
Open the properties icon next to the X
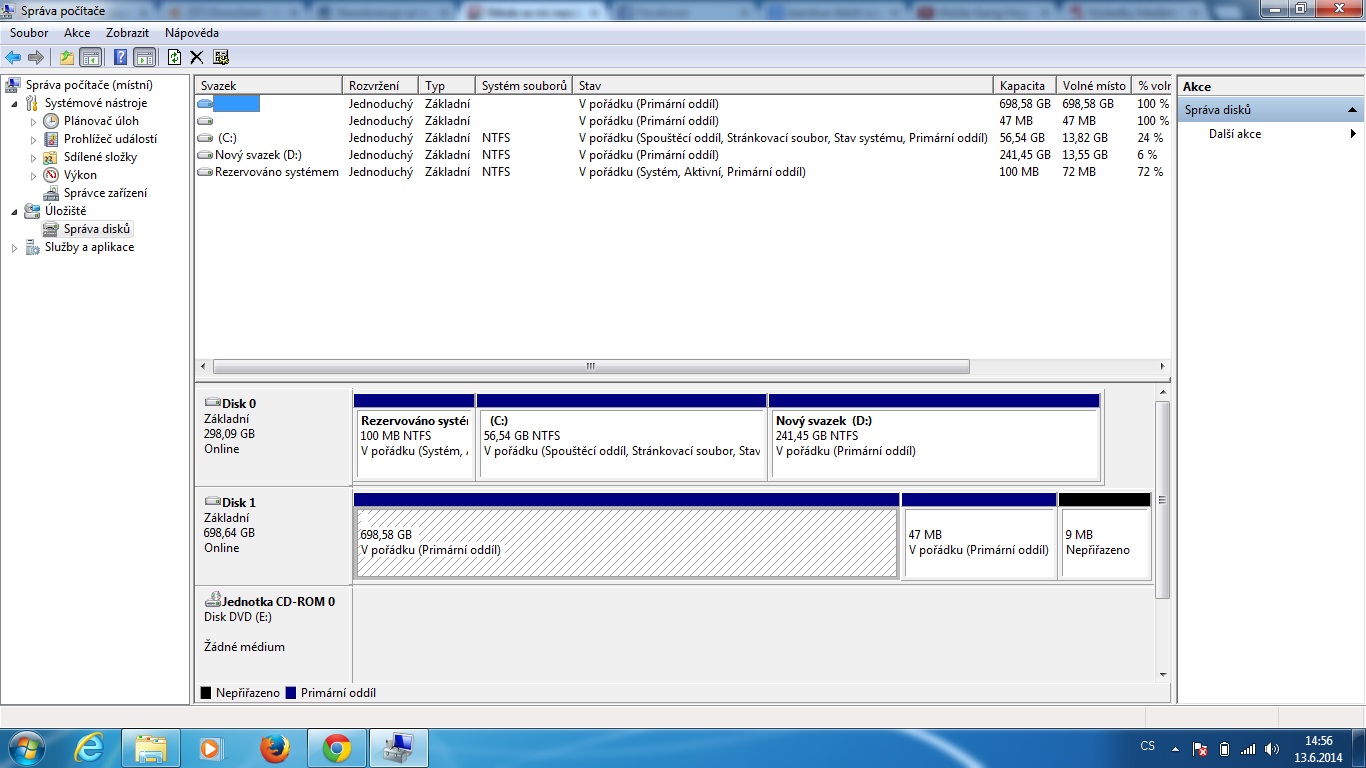(x=221, y=57)
